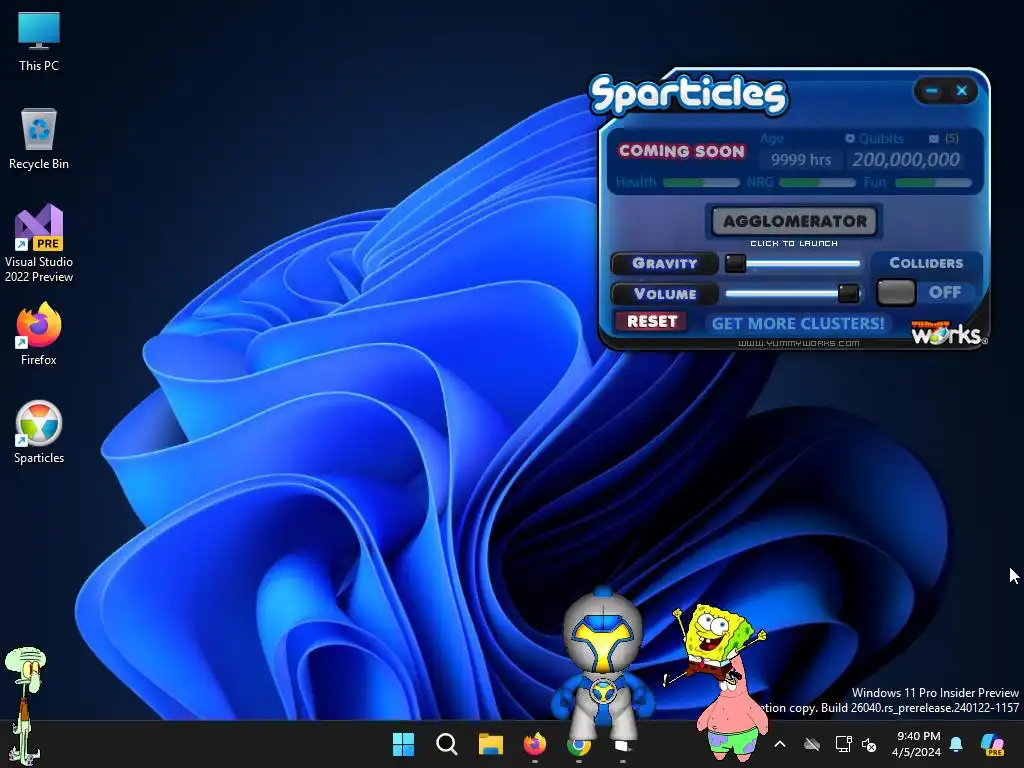
Task: Click the NRG progress bar
Action: 817,183
